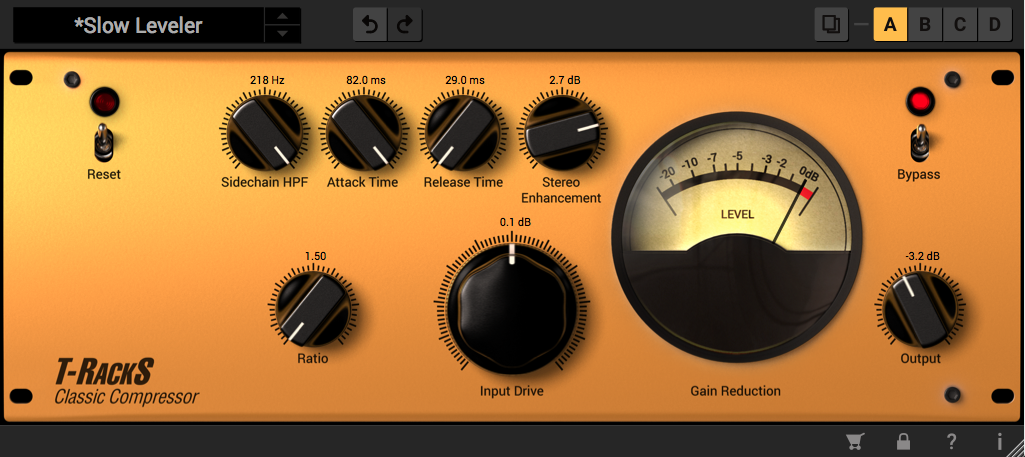Screen dimensions: 1025x457
Task: Click the redo arrow button
Action: tap(405, 25)
